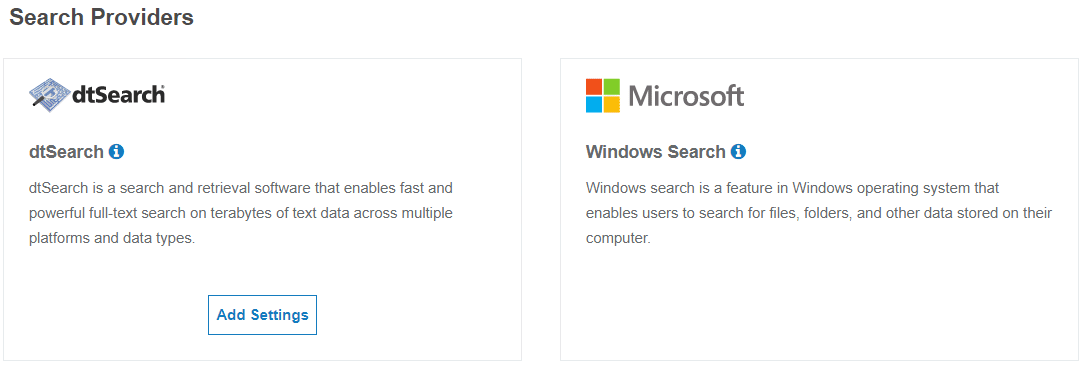This screenshot has width=1083, height=371.
Task: Open Add Settings for dtSearch
Action: coord(262,315)
